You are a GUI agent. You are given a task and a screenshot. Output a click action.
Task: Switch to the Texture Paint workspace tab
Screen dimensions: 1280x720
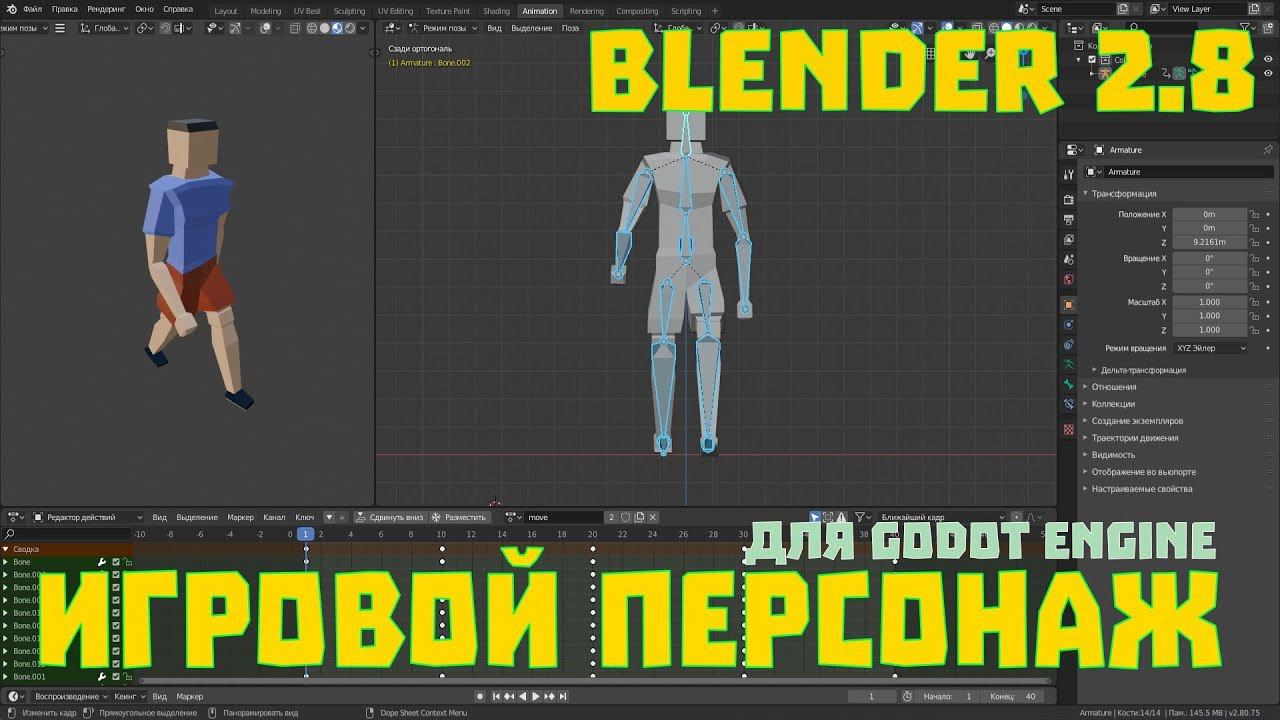coord(448,11)
